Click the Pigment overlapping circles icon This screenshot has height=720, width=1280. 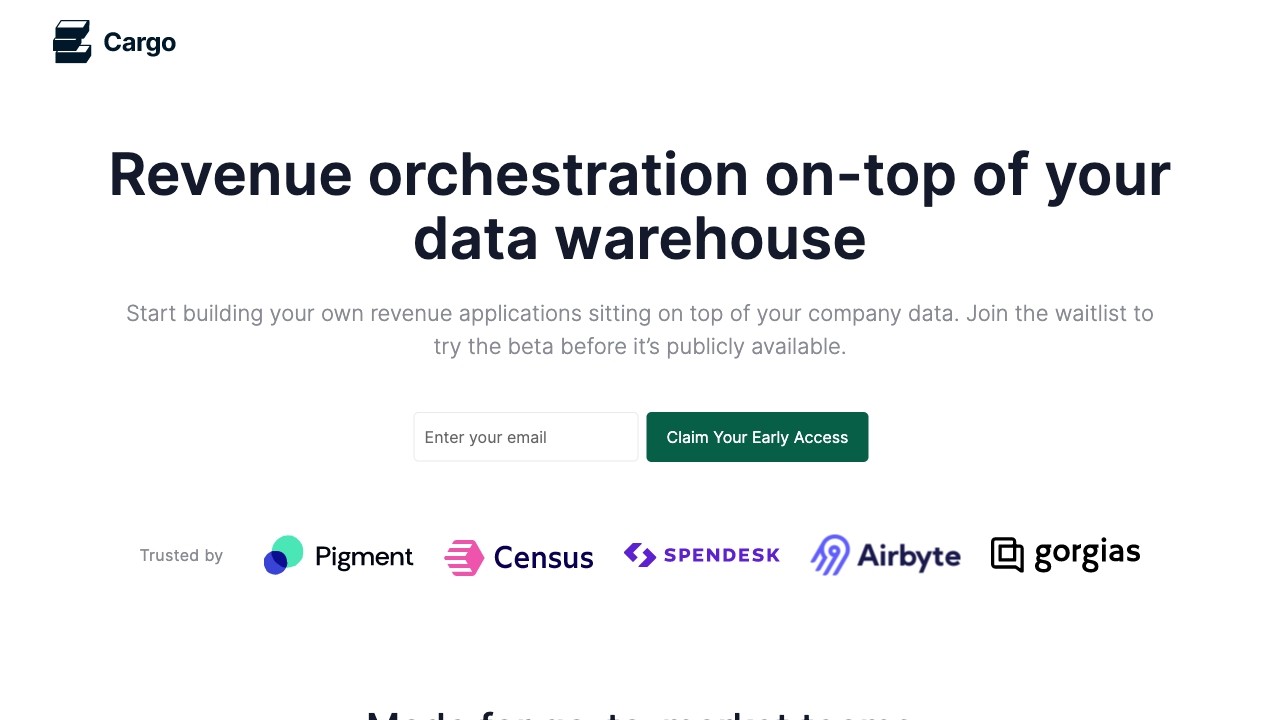(283, 555)
